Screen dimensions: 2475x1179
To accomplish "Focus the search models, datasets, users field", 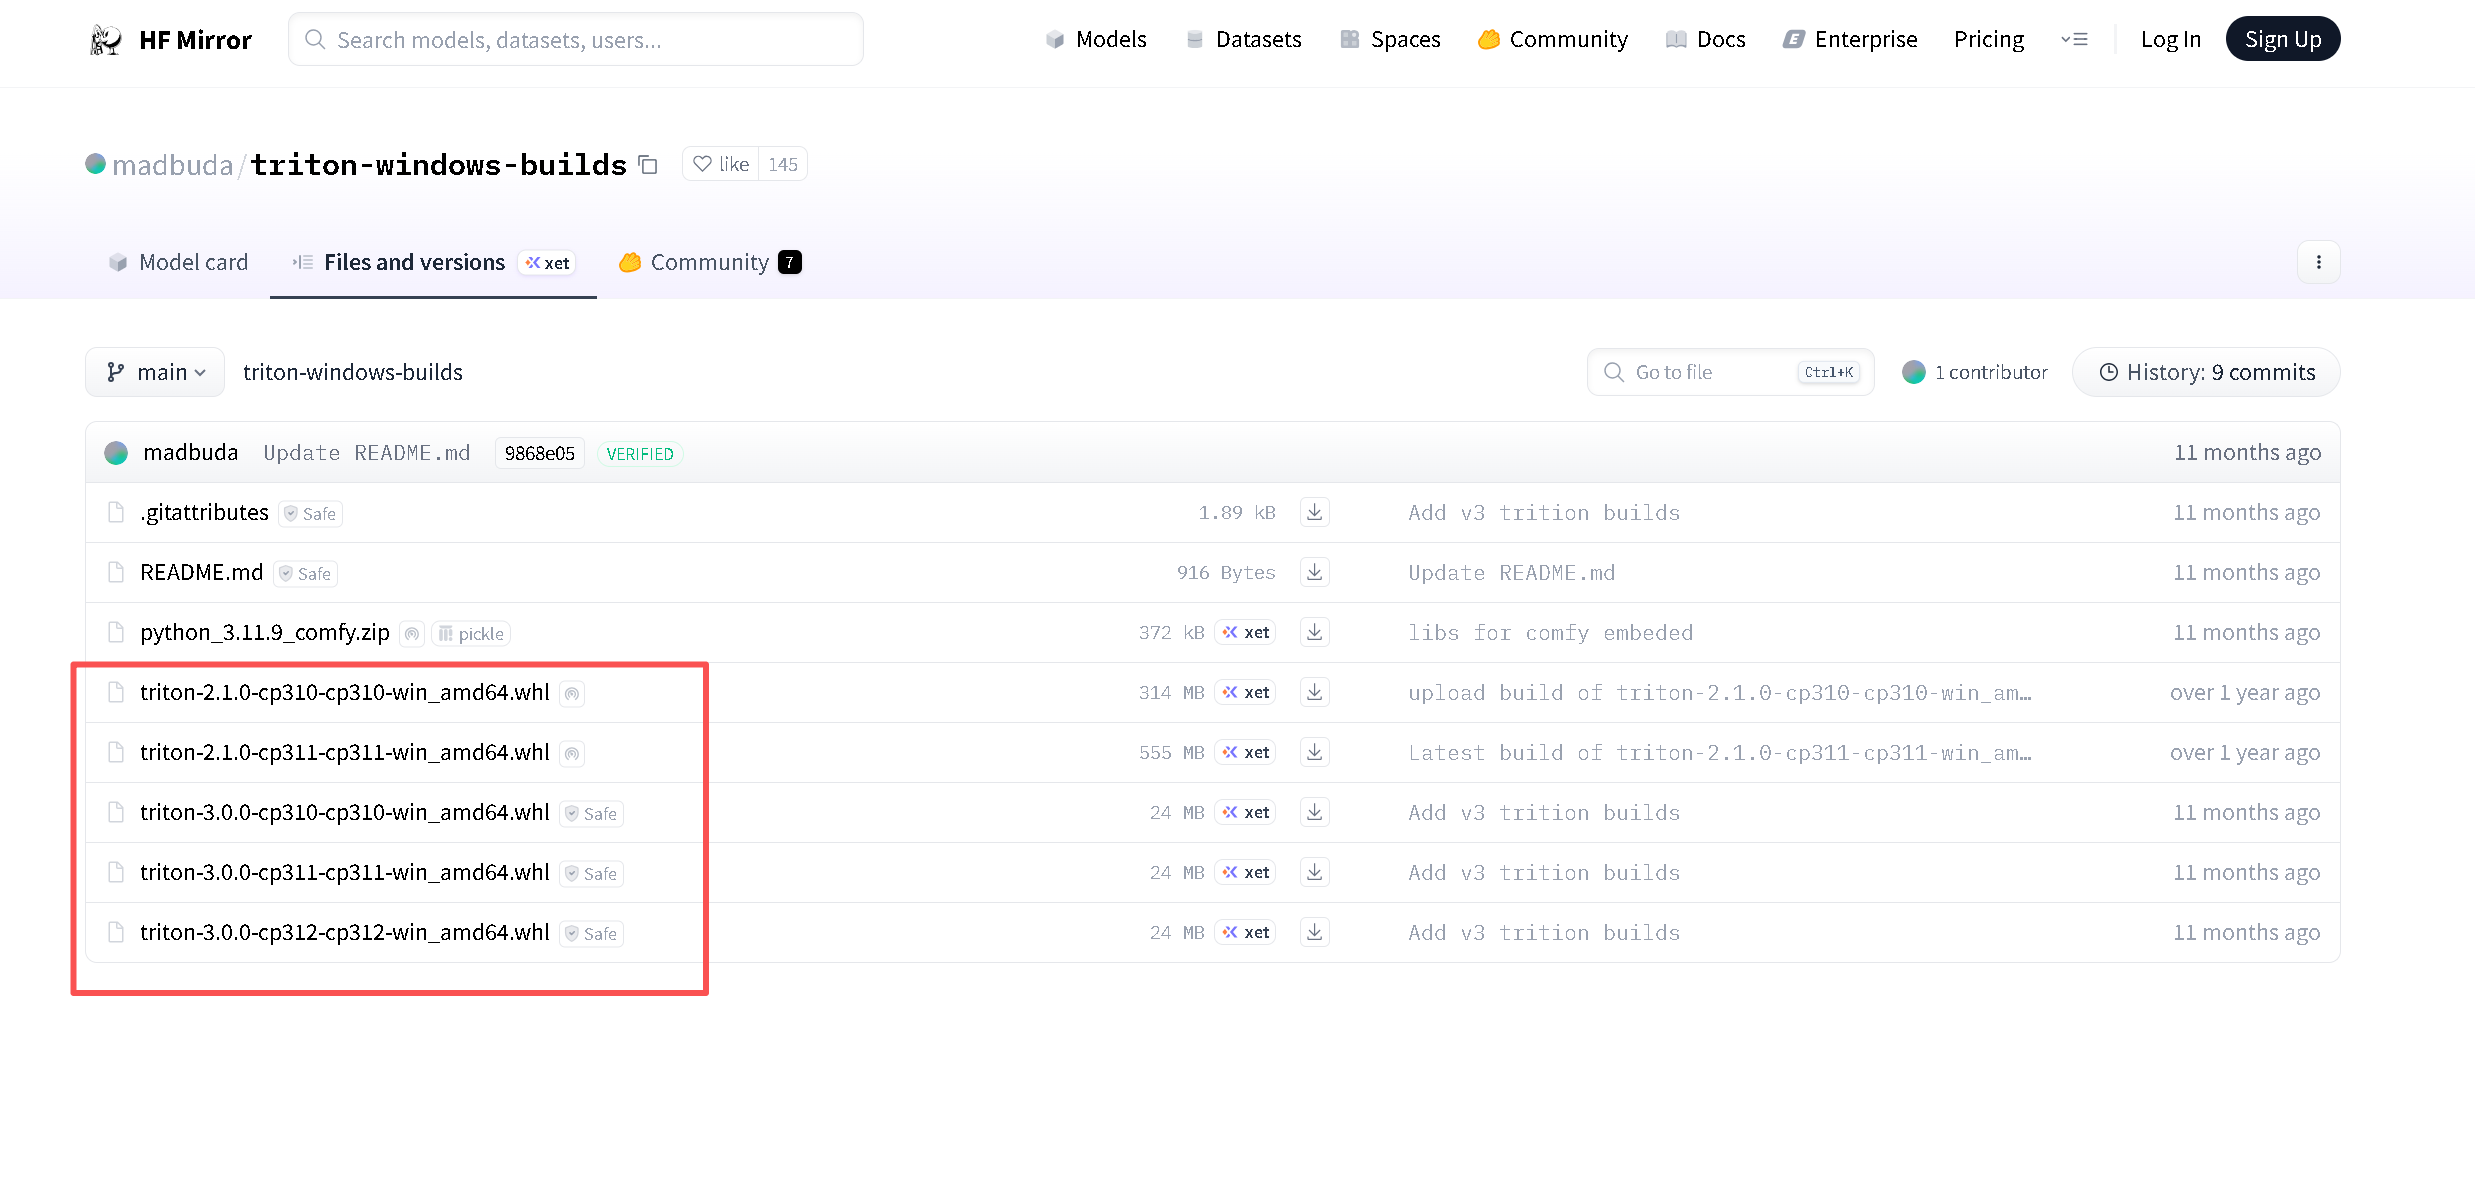I will 576,39.
